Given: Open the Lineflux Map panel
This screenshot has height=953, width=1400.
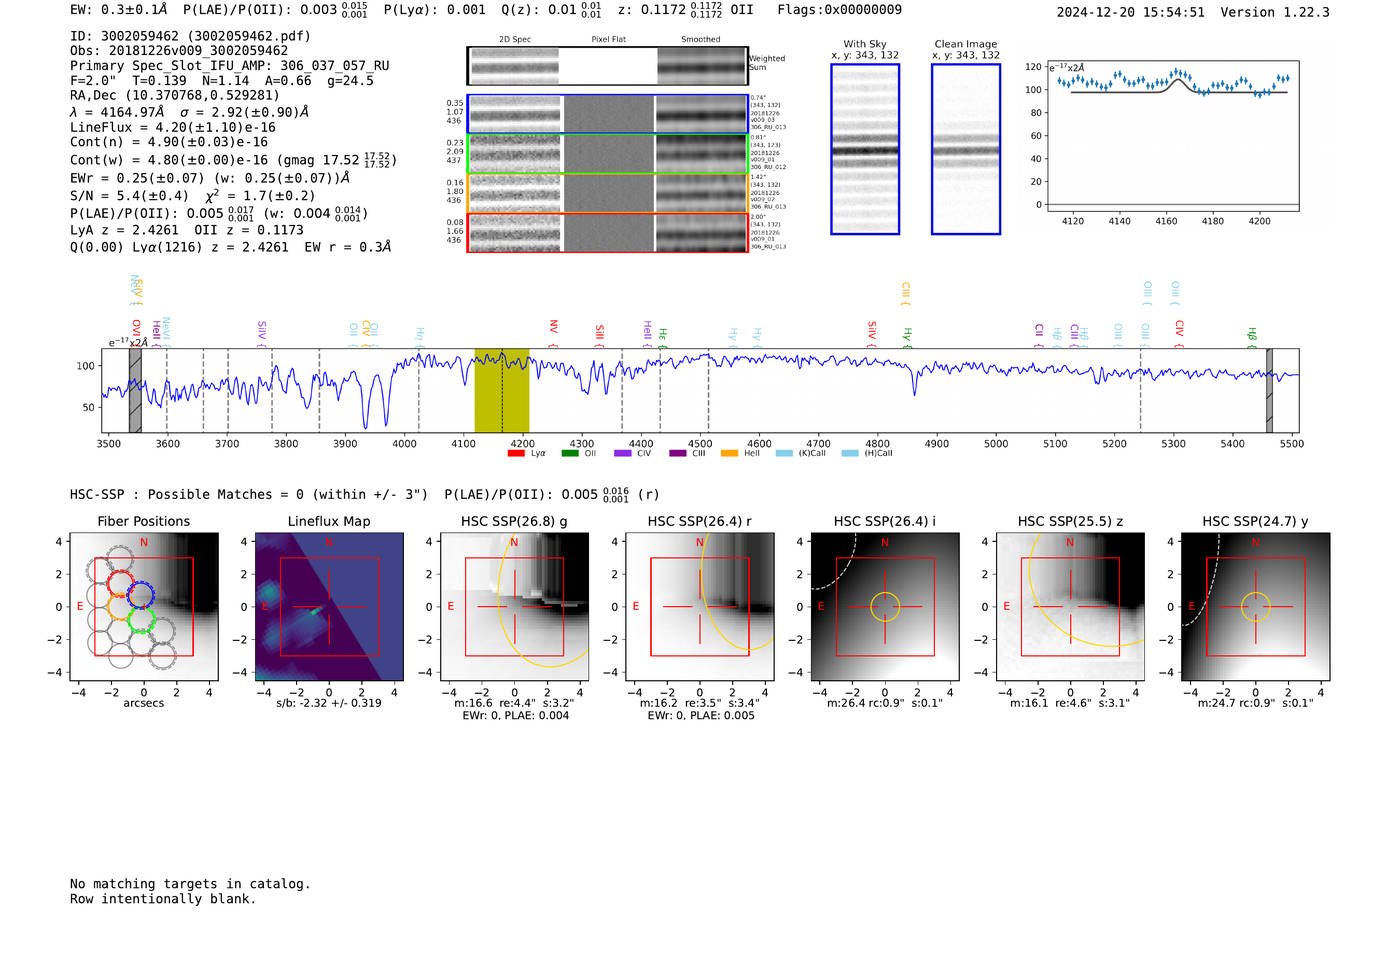Looking at the screenshot, I should point(329,606).
